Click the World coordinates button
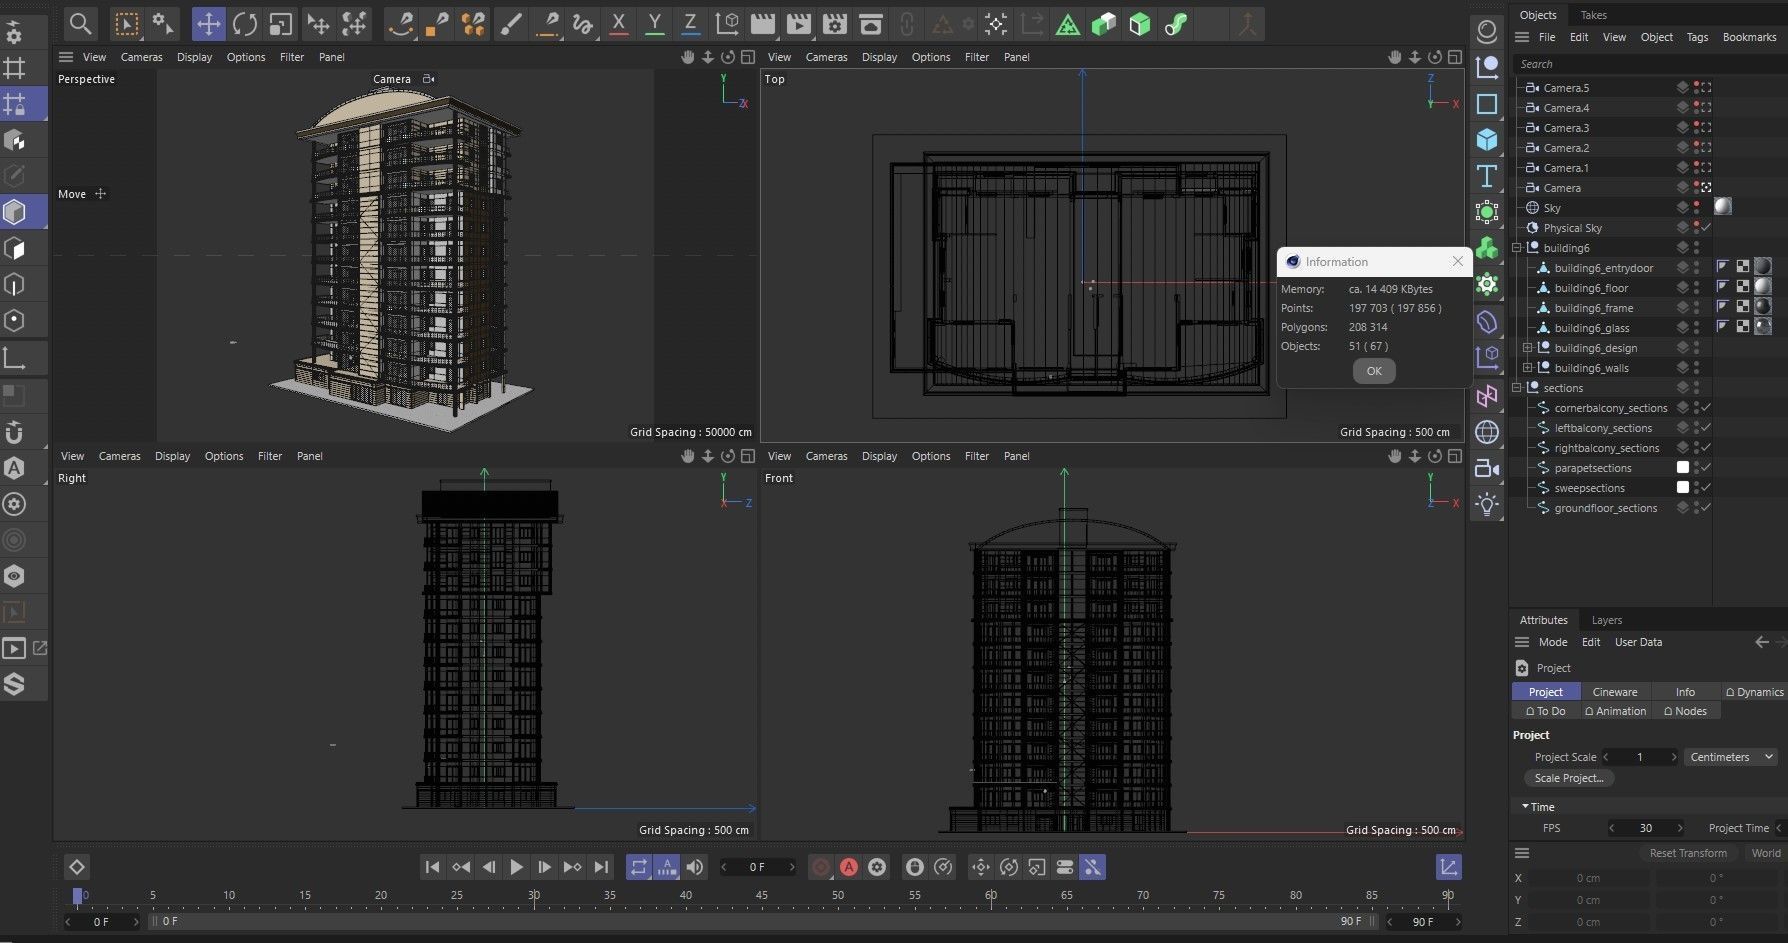This screenshot has height=943, width=1788. coord(1766,853)
